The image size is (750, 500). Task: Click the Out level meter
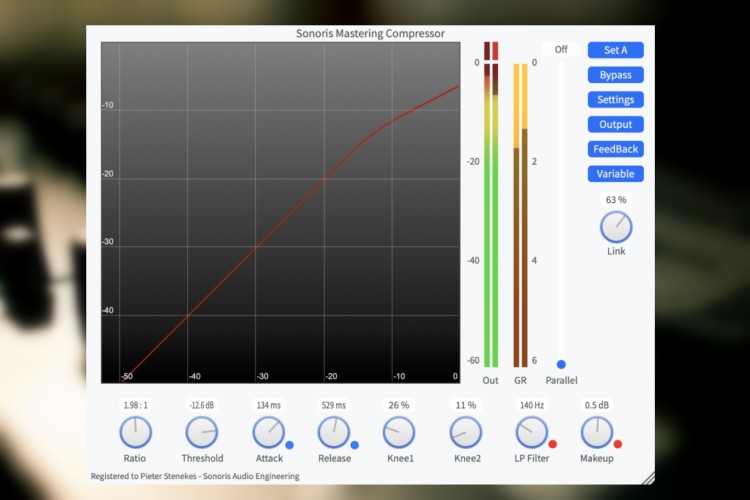(491, 215)
